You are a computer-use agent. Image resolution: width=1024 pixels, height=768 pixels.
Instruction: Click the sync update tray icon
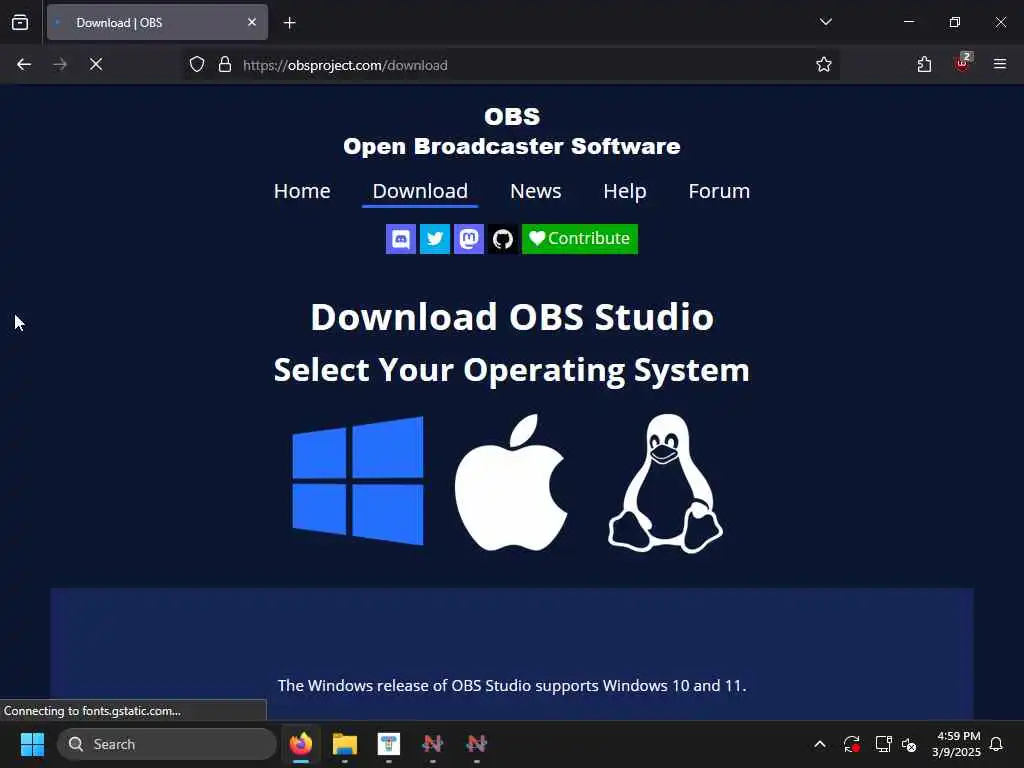pyautogui.click(x=852, y=744)
